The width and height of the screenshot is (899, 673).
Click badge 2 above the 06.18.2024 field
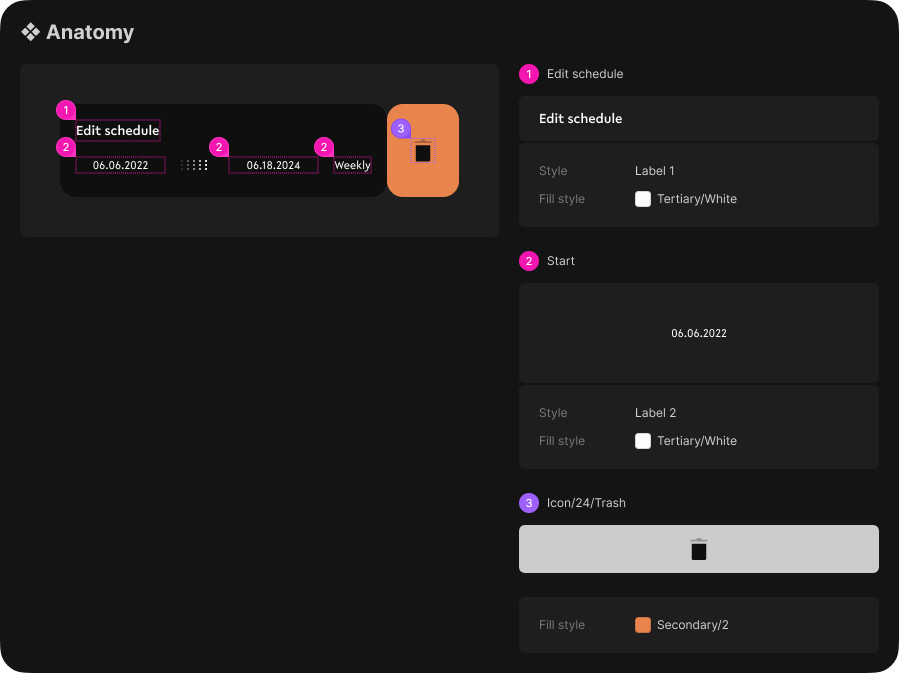(219, 146)
